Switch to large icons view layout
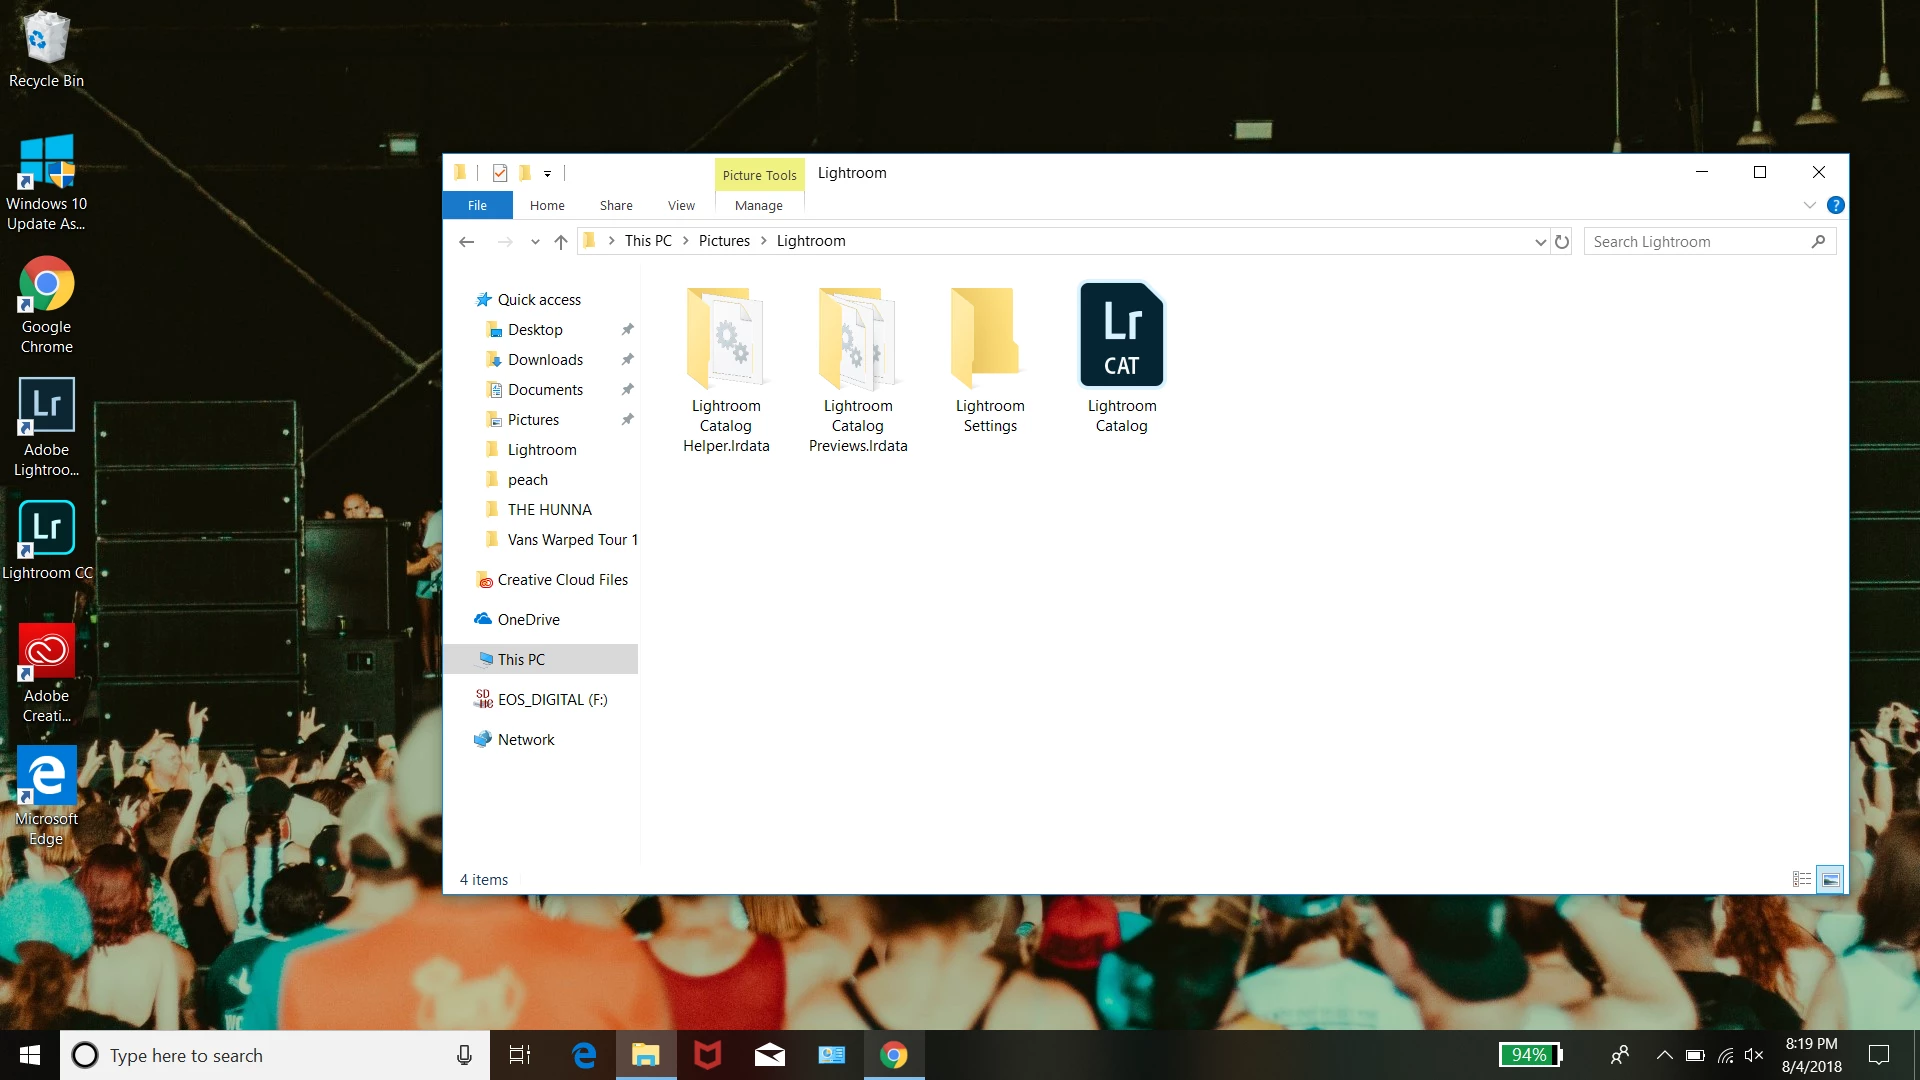This screenshot has height=1080, width=1920. pyautogui.click(x=1830, y=880)
